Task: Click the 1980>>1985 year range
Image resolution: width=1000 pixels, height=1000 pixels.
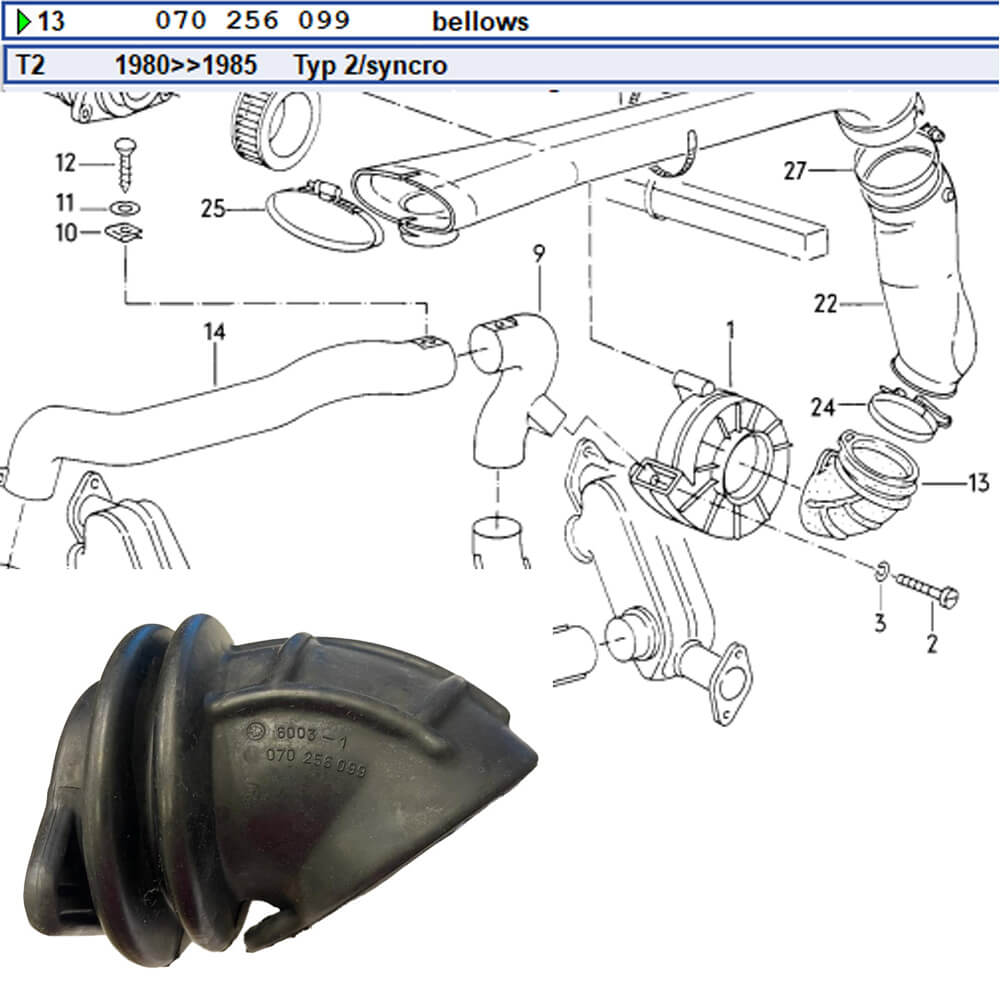Action: pyautogui.click(x=186, y=66)
